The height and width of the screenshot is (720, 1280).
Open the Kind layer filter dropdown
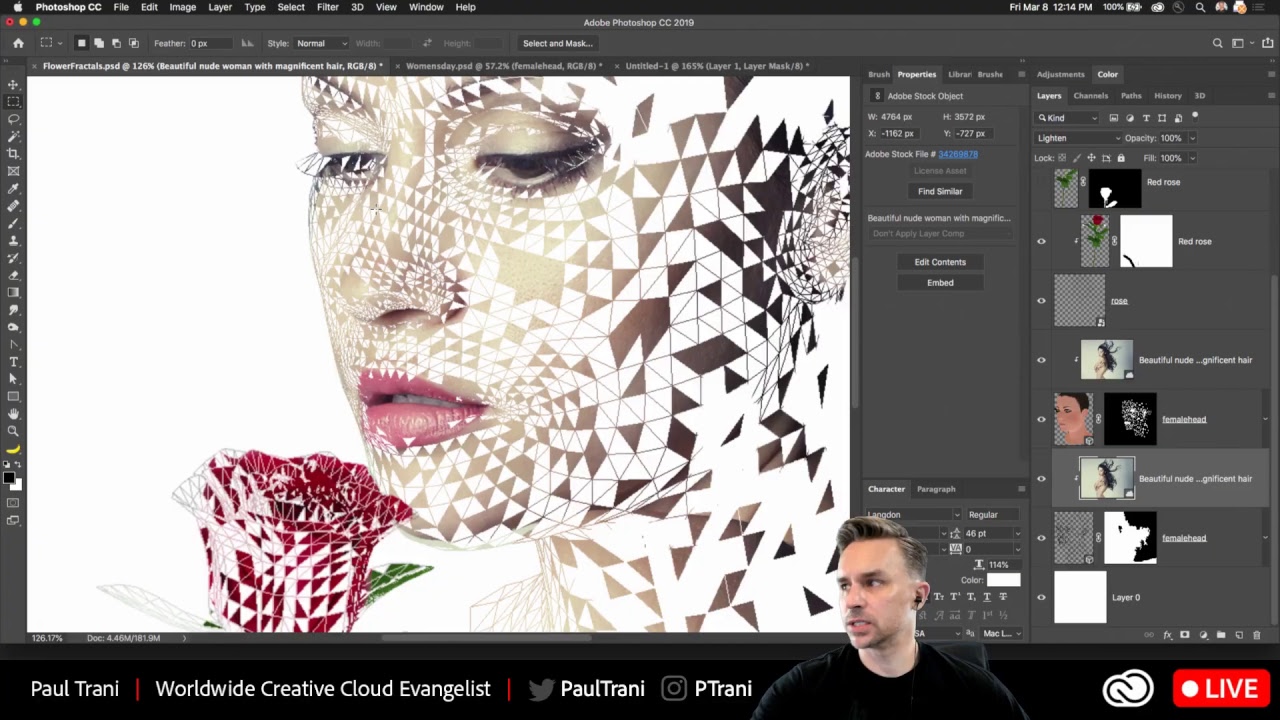click(x=1067, y=118)
